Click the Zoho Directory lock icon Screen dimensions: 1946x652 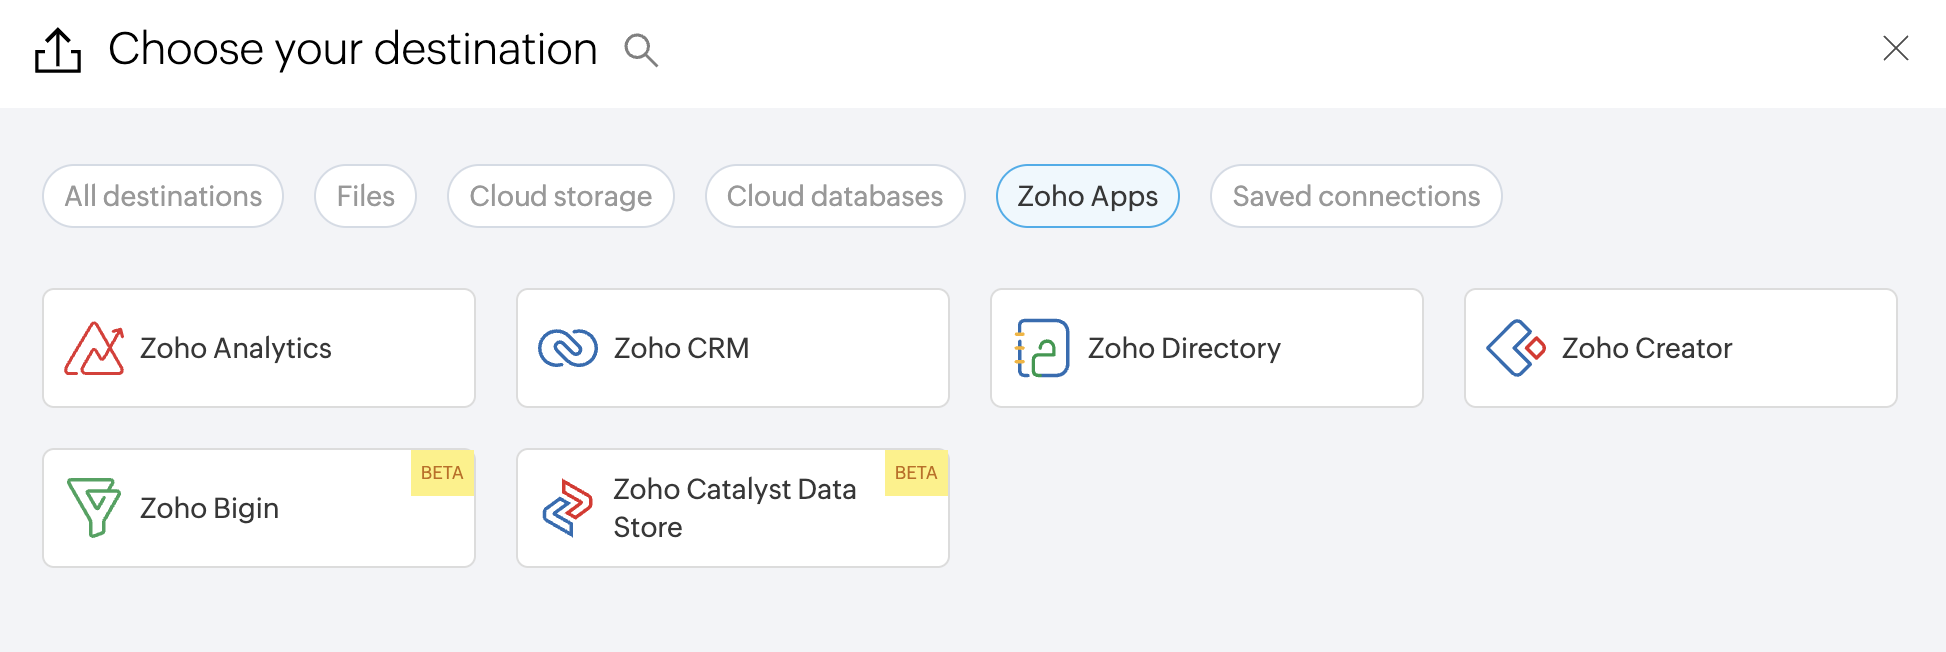[x=1042, y=348]
